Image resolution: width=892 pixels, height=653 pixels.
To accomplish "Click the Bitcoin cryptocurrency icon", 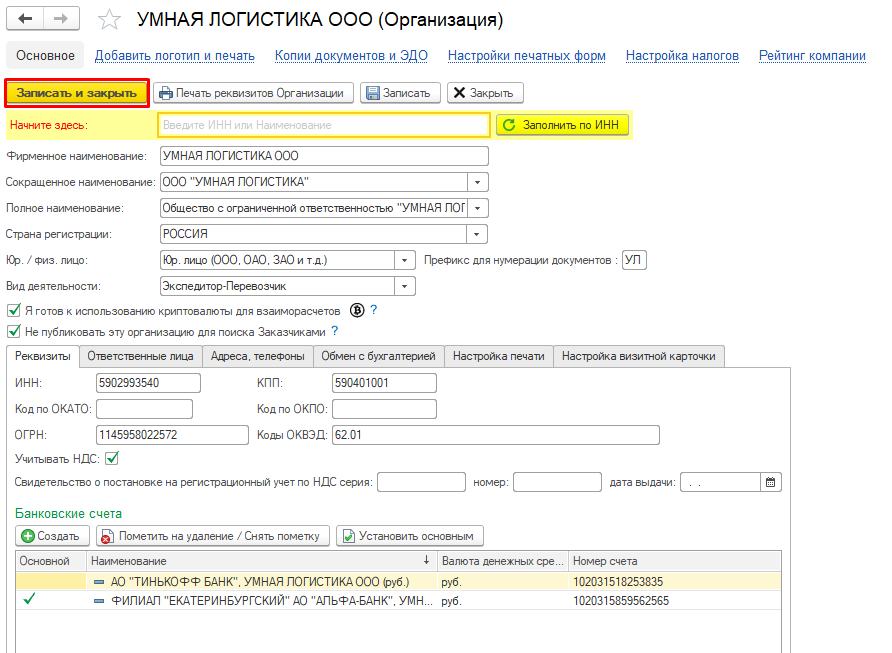I will tap(357, 310).
